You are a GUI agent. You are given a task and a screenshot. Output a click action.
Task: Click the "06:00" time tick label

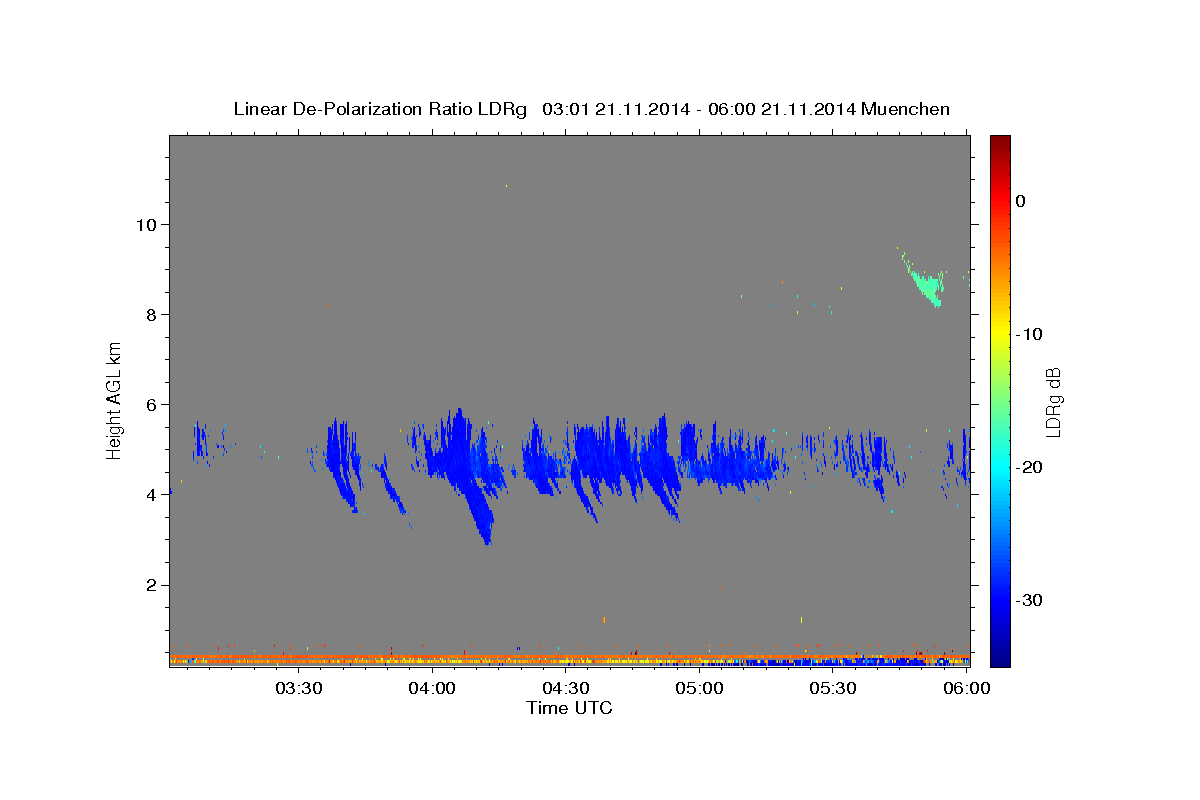click(967, 688)
